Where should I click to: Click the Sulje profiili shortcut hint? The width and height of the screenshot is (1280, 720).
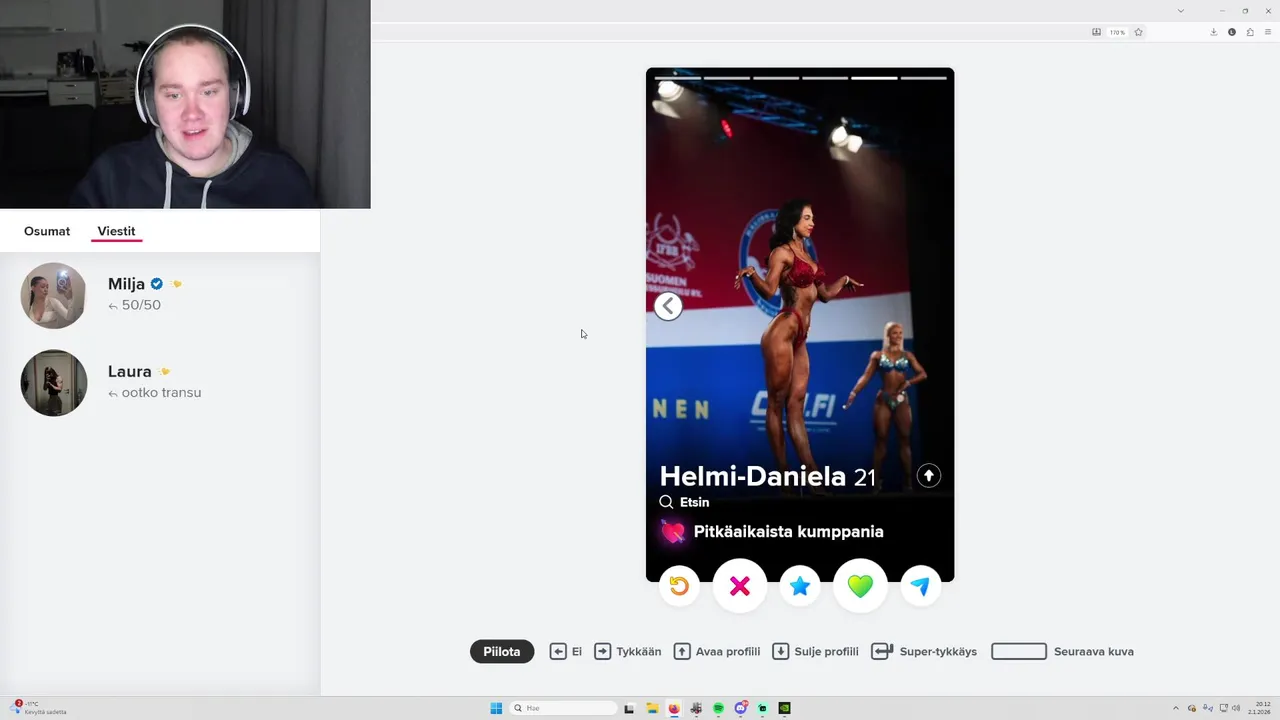pos(816,651)
